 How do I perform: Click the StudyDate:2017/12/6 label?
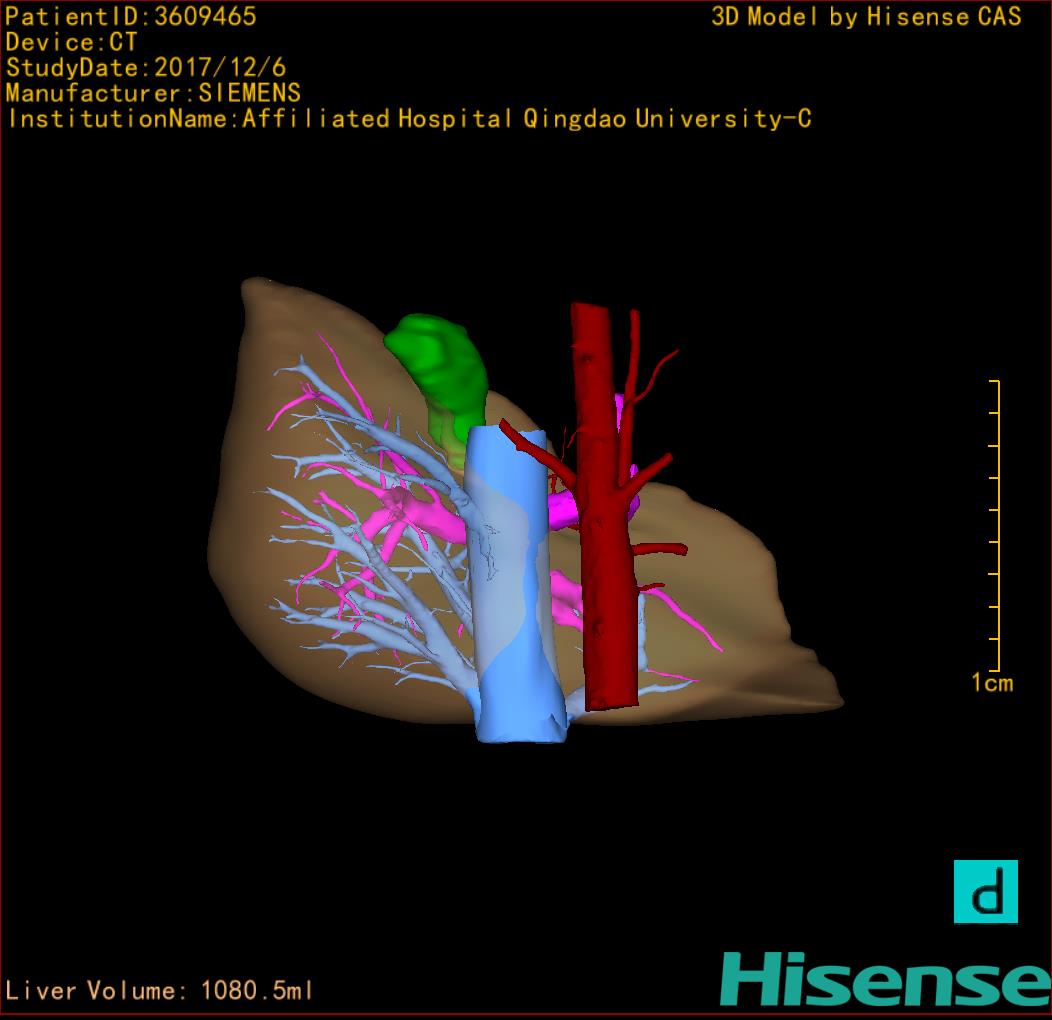[x=146, y=68]
